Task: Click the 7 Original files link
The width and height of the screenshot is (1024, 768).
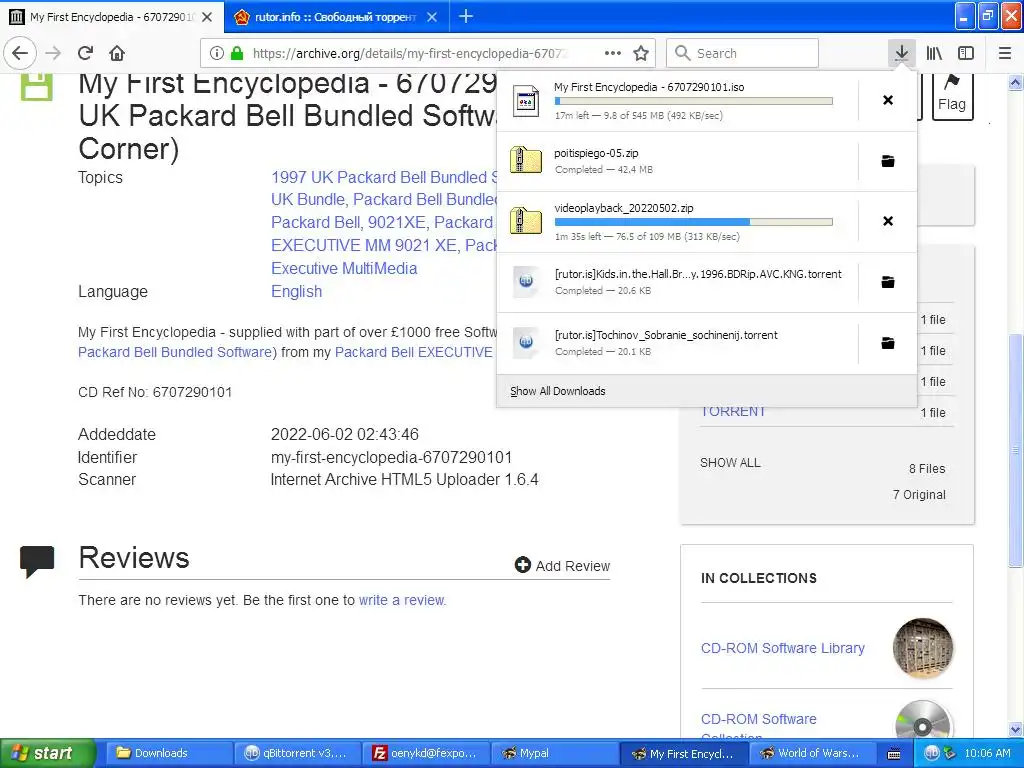Action: [919, 494]
